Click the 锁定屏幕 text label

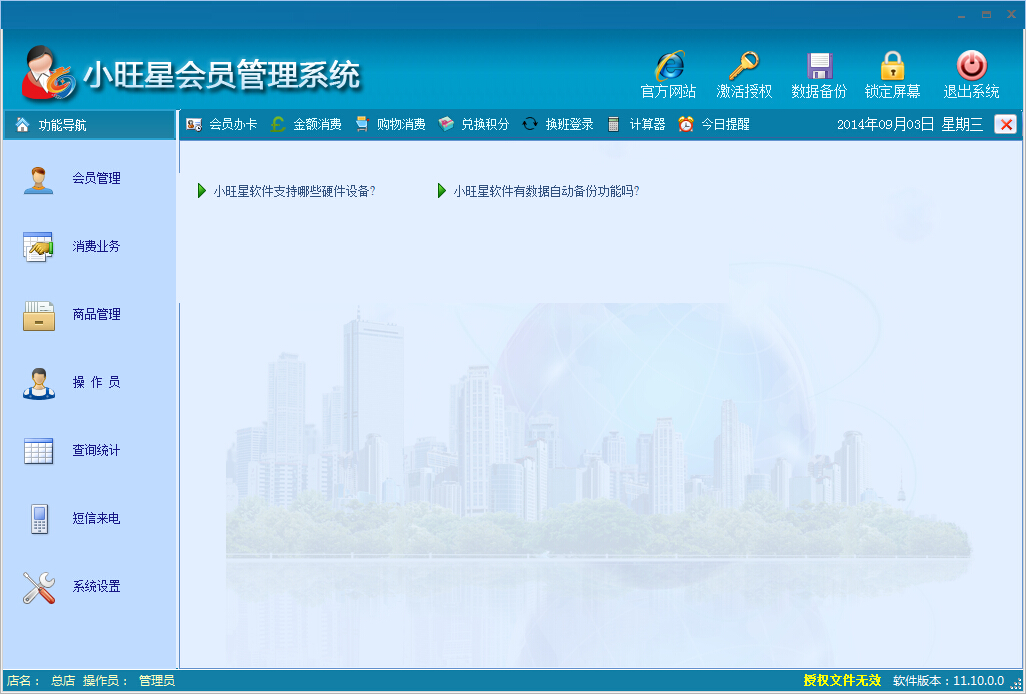point(893,92)
